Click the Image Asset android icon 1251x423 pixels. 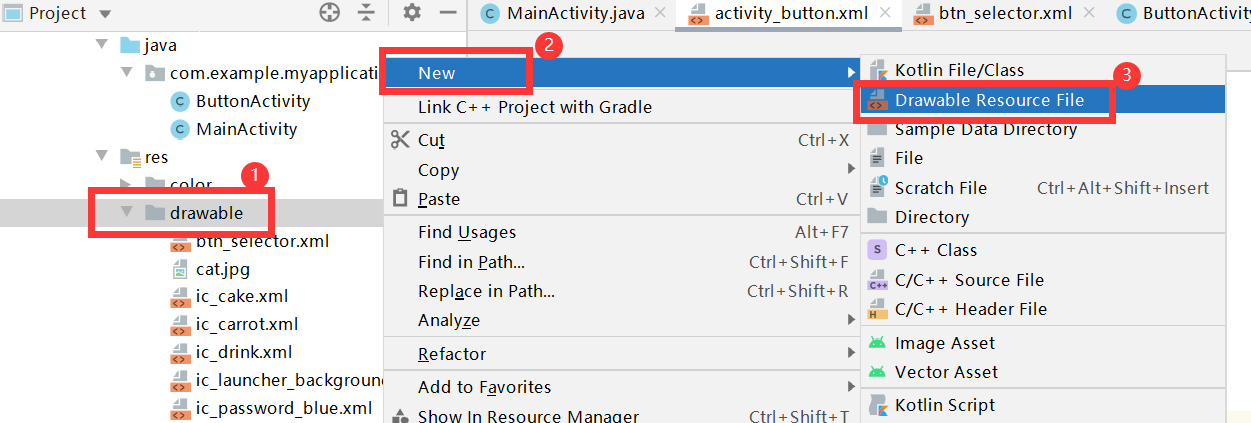[877, 343]
